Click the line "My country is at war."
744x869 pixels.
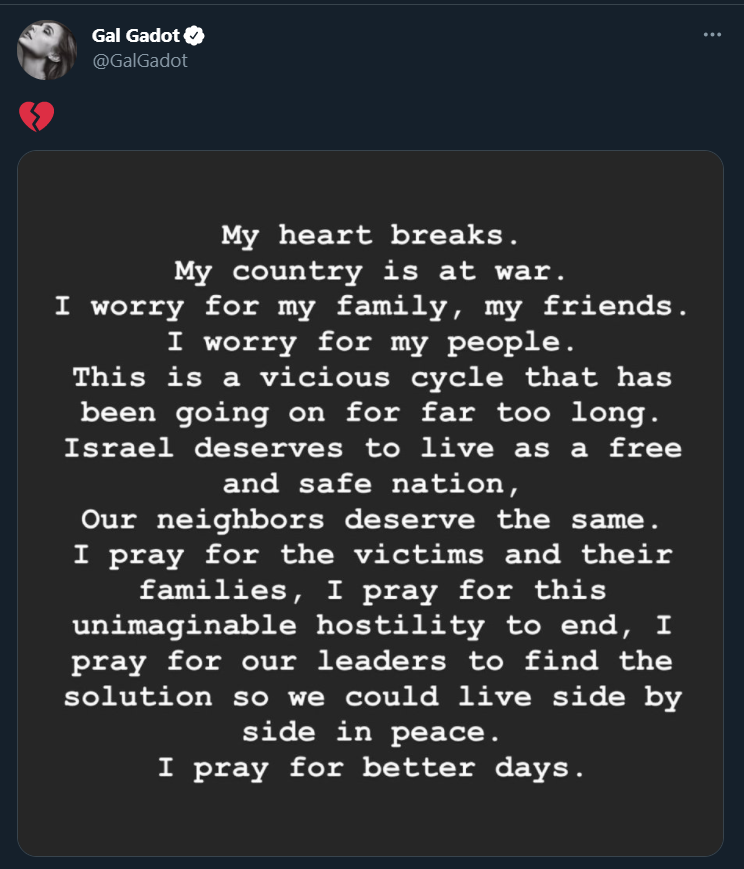tap(370, 271)
